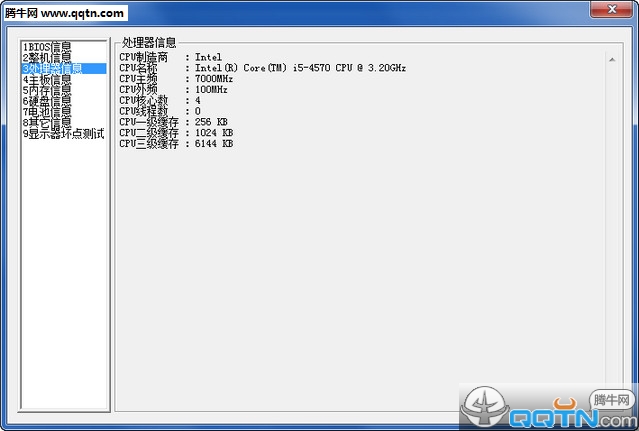Screen dimensions: 639x431
Task: Show the 5内存信息 page
Action: point(64,90)
